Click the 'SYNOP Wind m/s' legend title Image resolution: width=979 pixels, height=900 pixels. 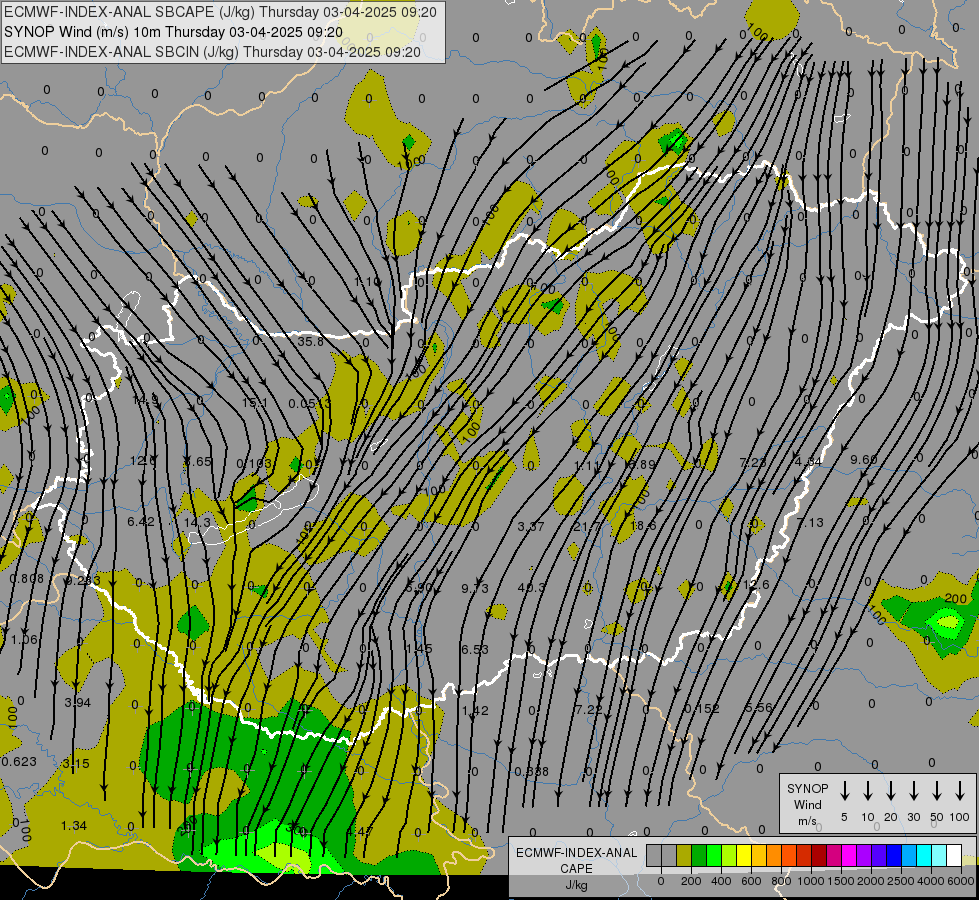point(807,804)
